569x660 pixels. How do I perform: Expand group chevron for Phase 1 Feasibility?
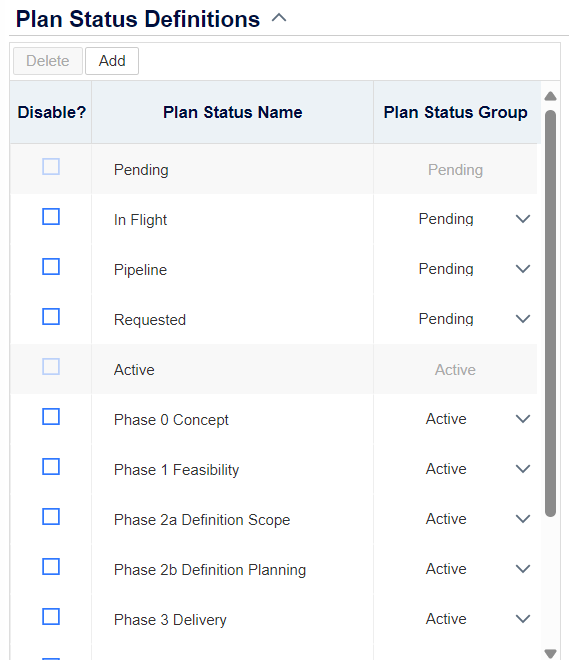(x=523, y=469)
